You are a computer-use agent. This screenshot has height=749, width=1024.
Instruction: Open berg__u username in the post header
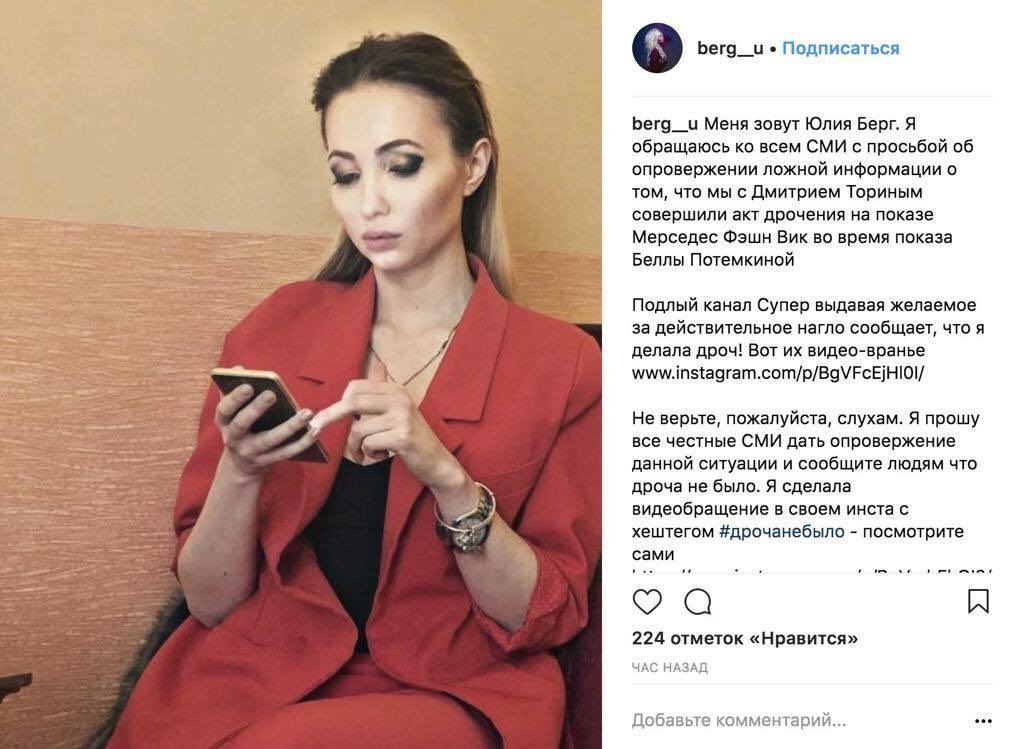point(729,48)
